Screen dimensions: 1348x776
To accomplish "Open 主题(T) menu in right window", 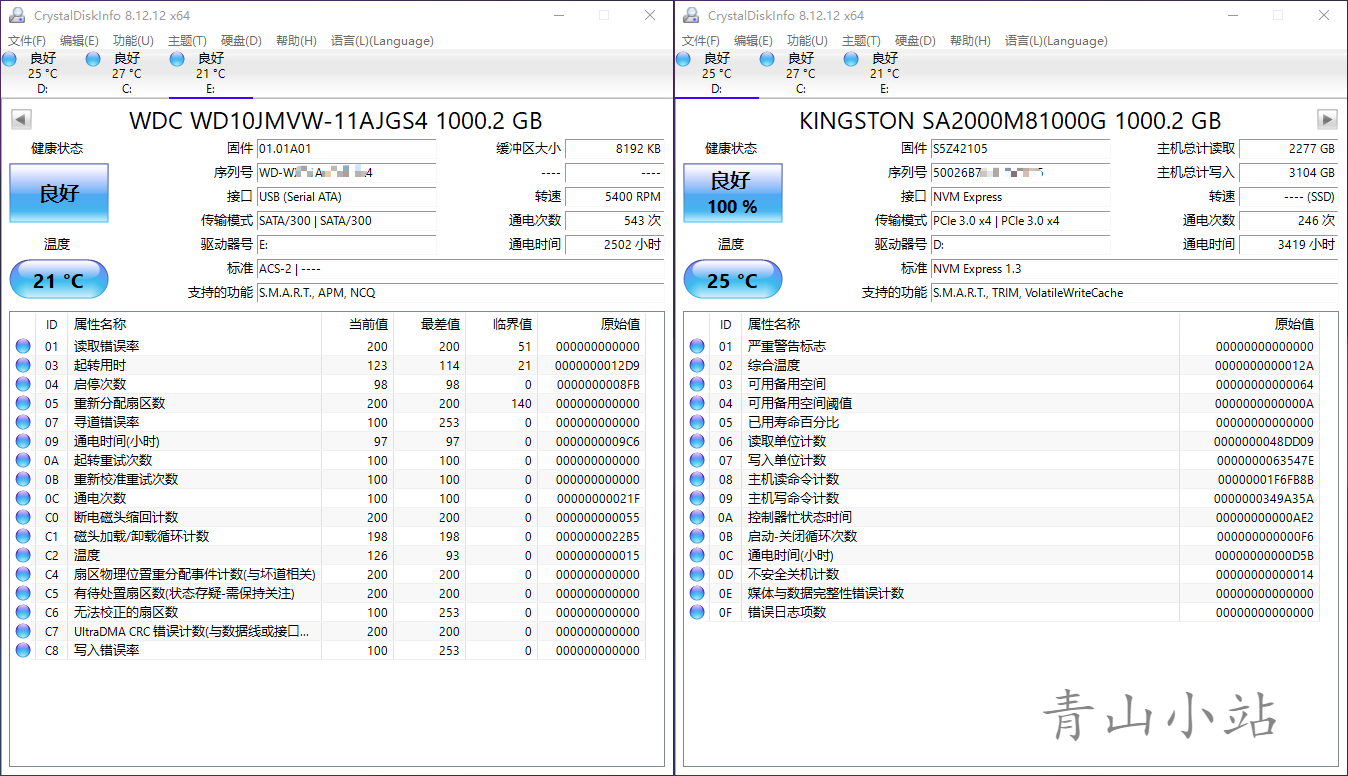I will click(x=861, y=41).
